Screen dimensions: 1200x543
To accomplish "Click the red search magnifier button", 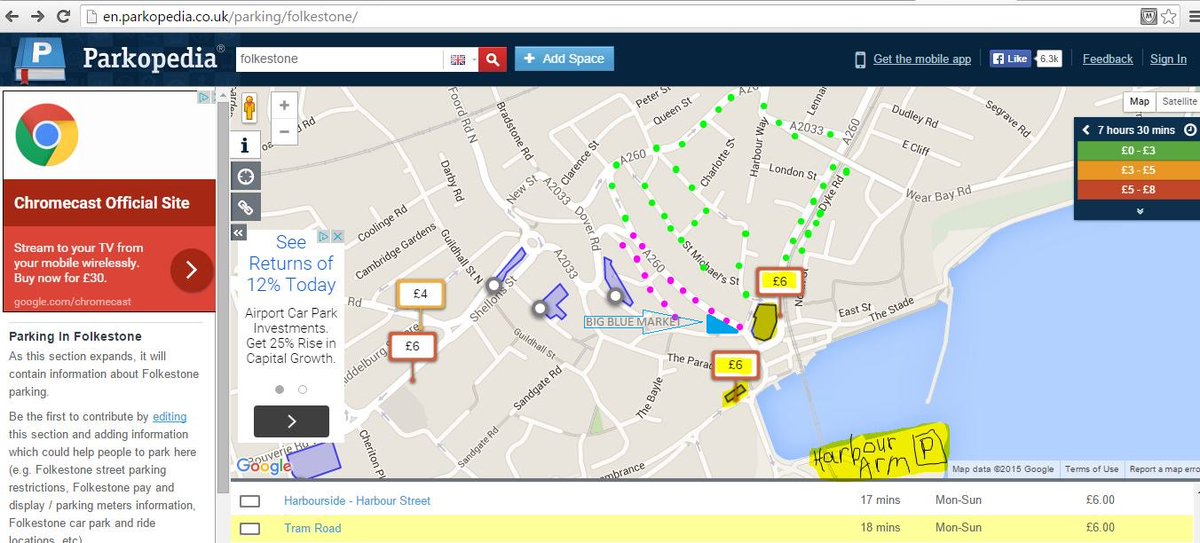I will pyautogui.click(x=492, y=59).
